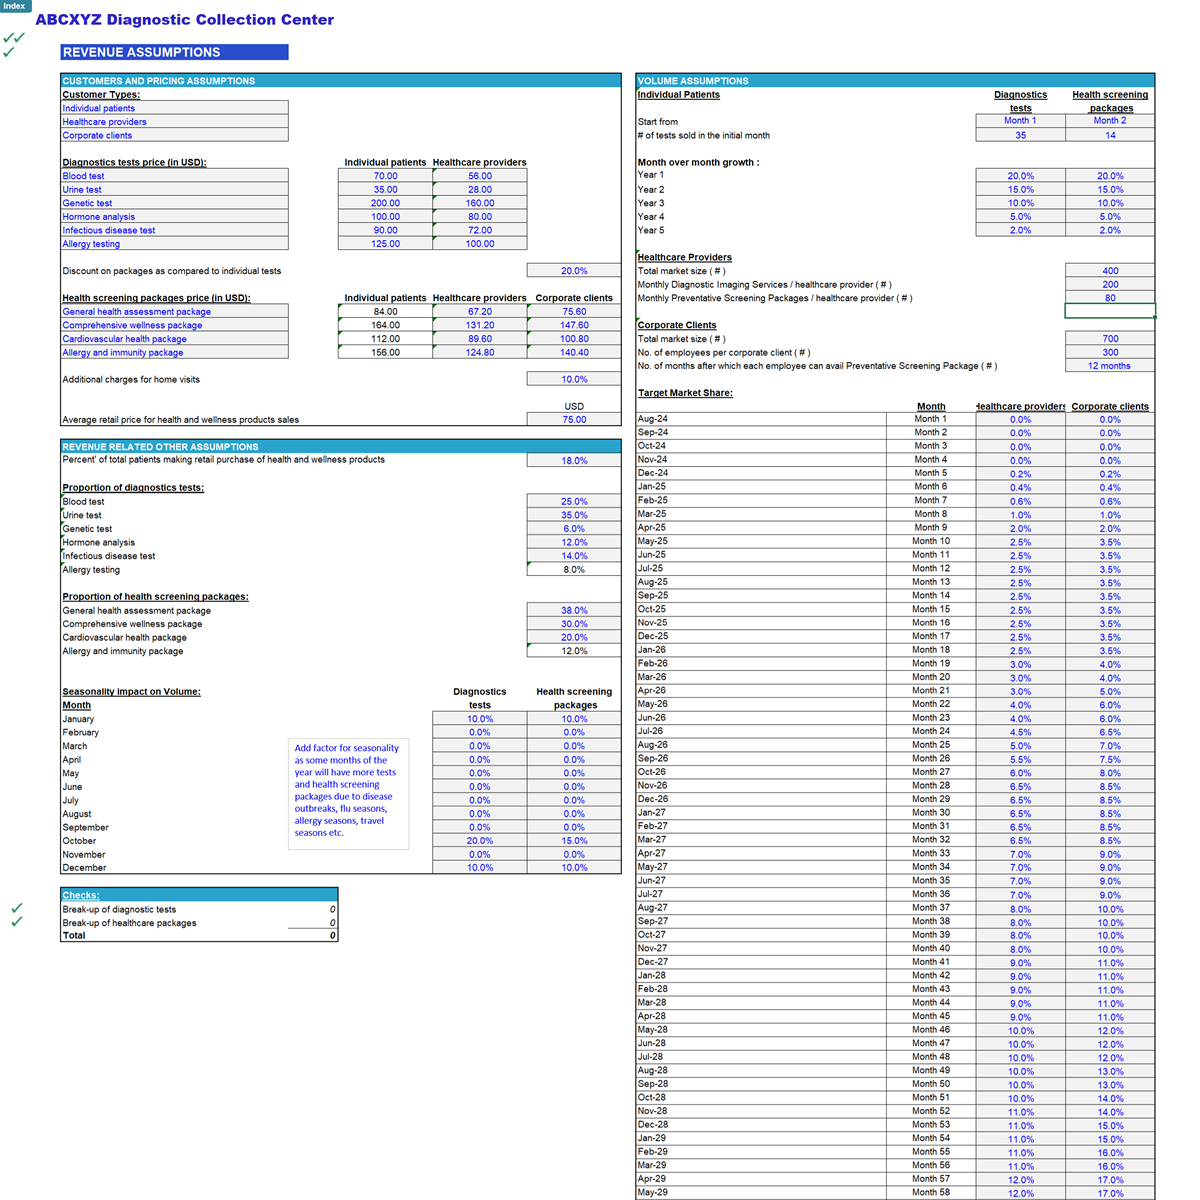Select healthcare providers total market size 400
The height and width of the screenshot is (1200, 1200).
1110,271
